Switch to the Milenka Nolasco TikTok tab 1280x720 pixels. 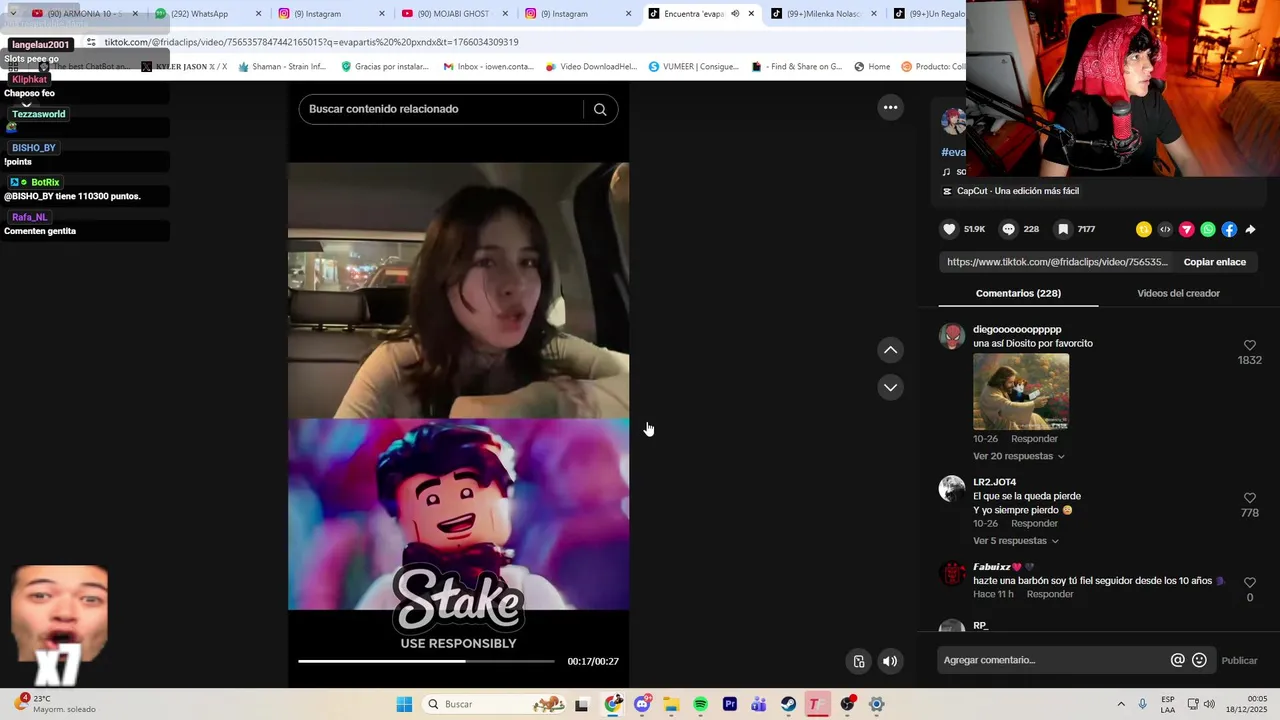pyautogui.click(x=825, y=14)
